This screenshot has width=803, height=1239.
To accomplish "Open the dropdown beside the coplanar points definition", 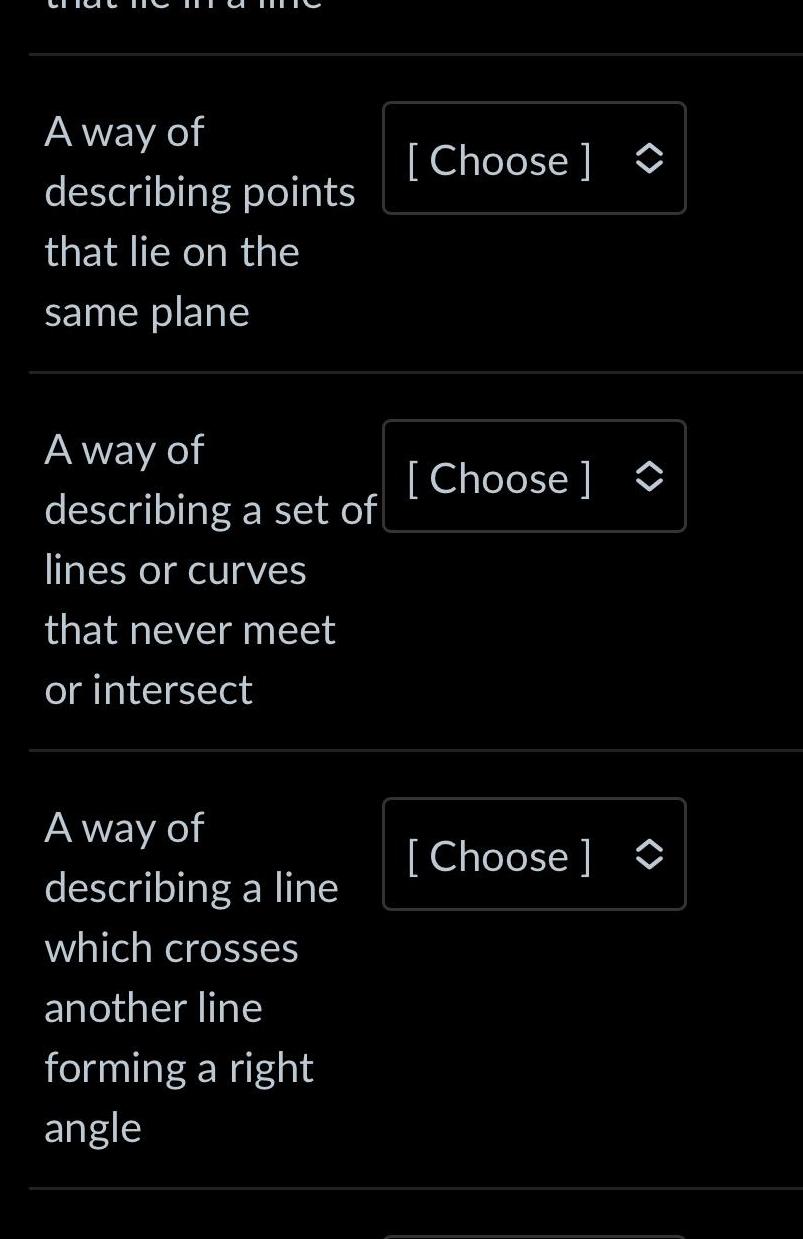I will tap(533, 158).
